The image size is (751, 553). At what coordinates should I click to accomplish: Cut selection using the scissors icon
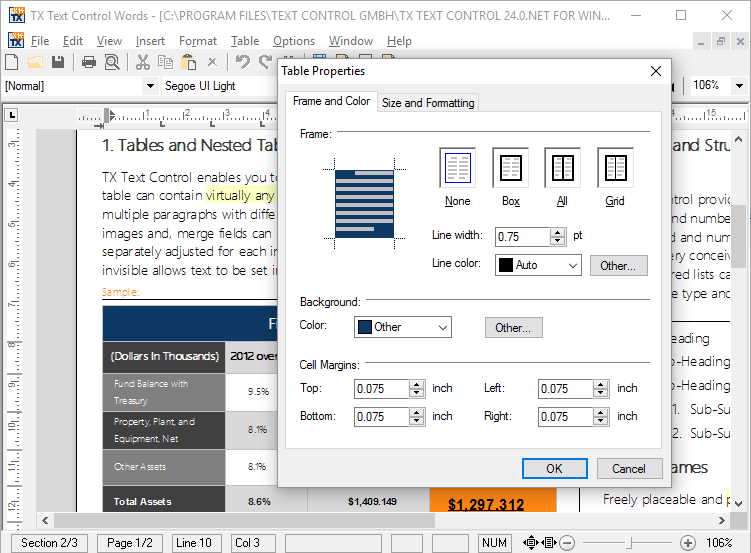142,62
